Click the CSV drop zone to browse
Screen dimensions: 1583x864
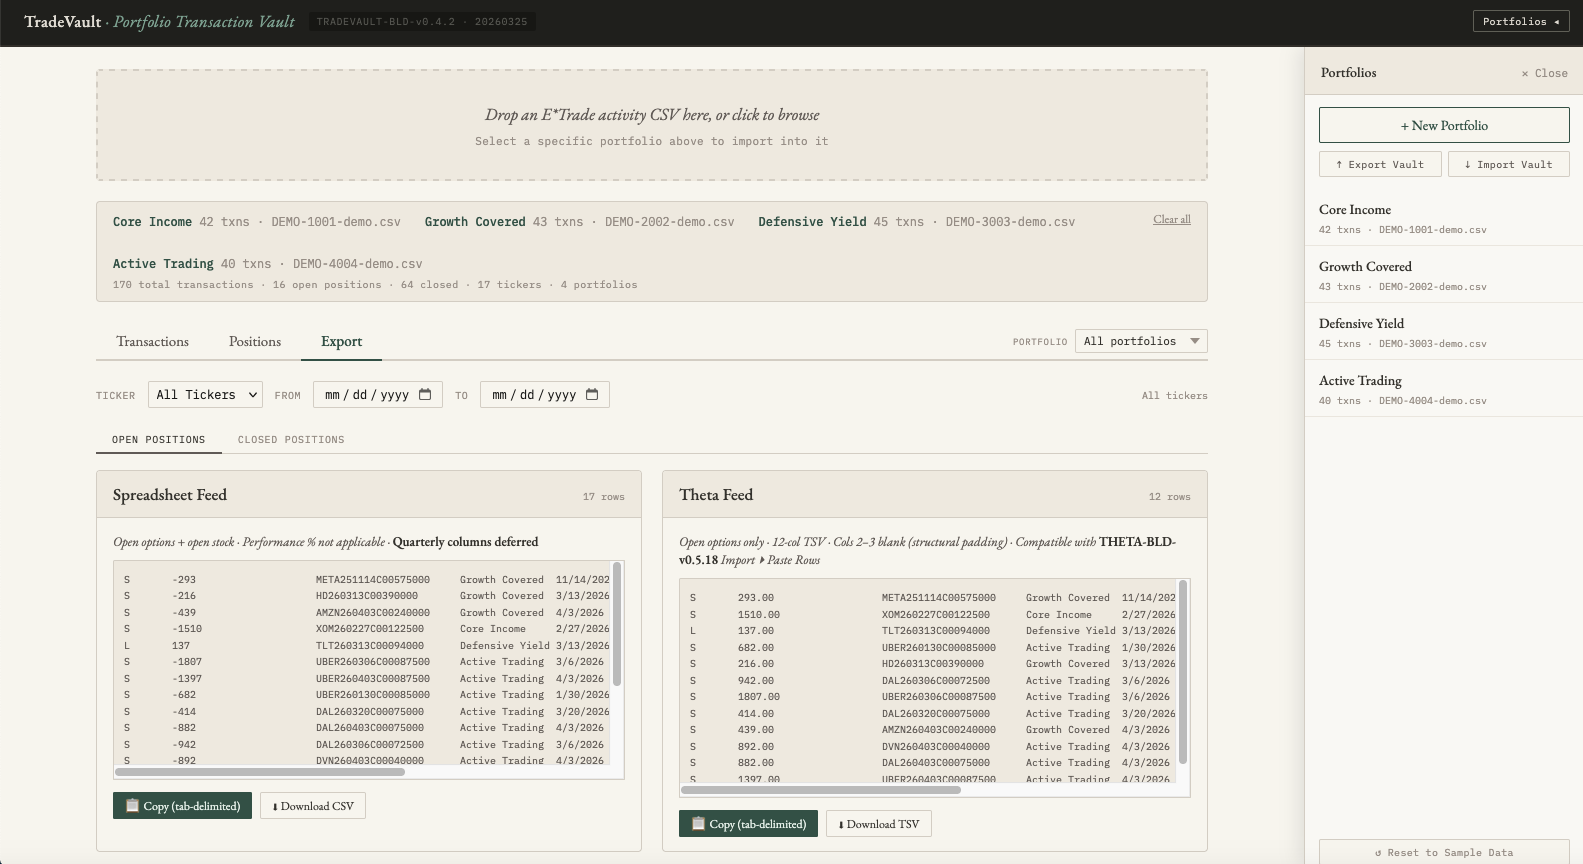click(652, 125)
